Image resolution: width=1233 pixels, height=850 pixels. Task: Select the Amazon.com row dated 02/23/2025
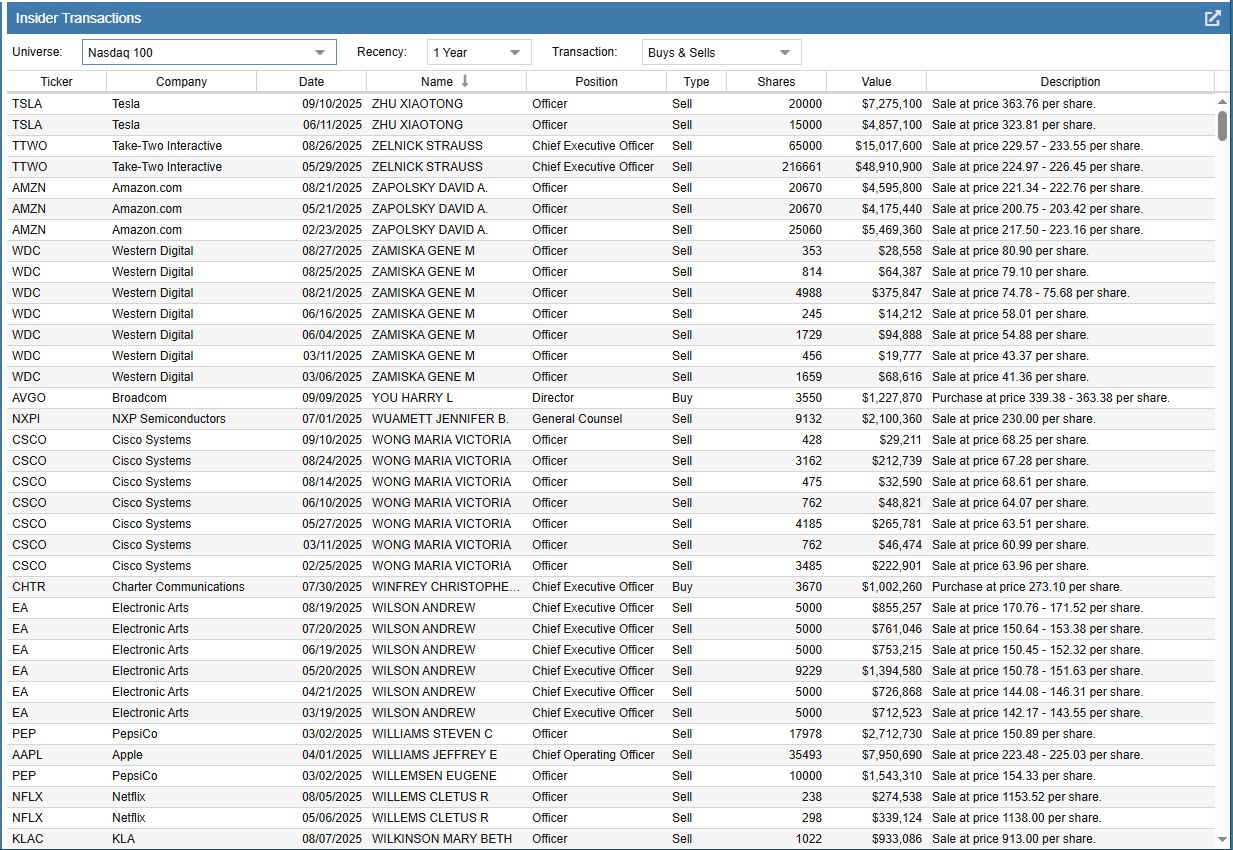click(611, 230)
